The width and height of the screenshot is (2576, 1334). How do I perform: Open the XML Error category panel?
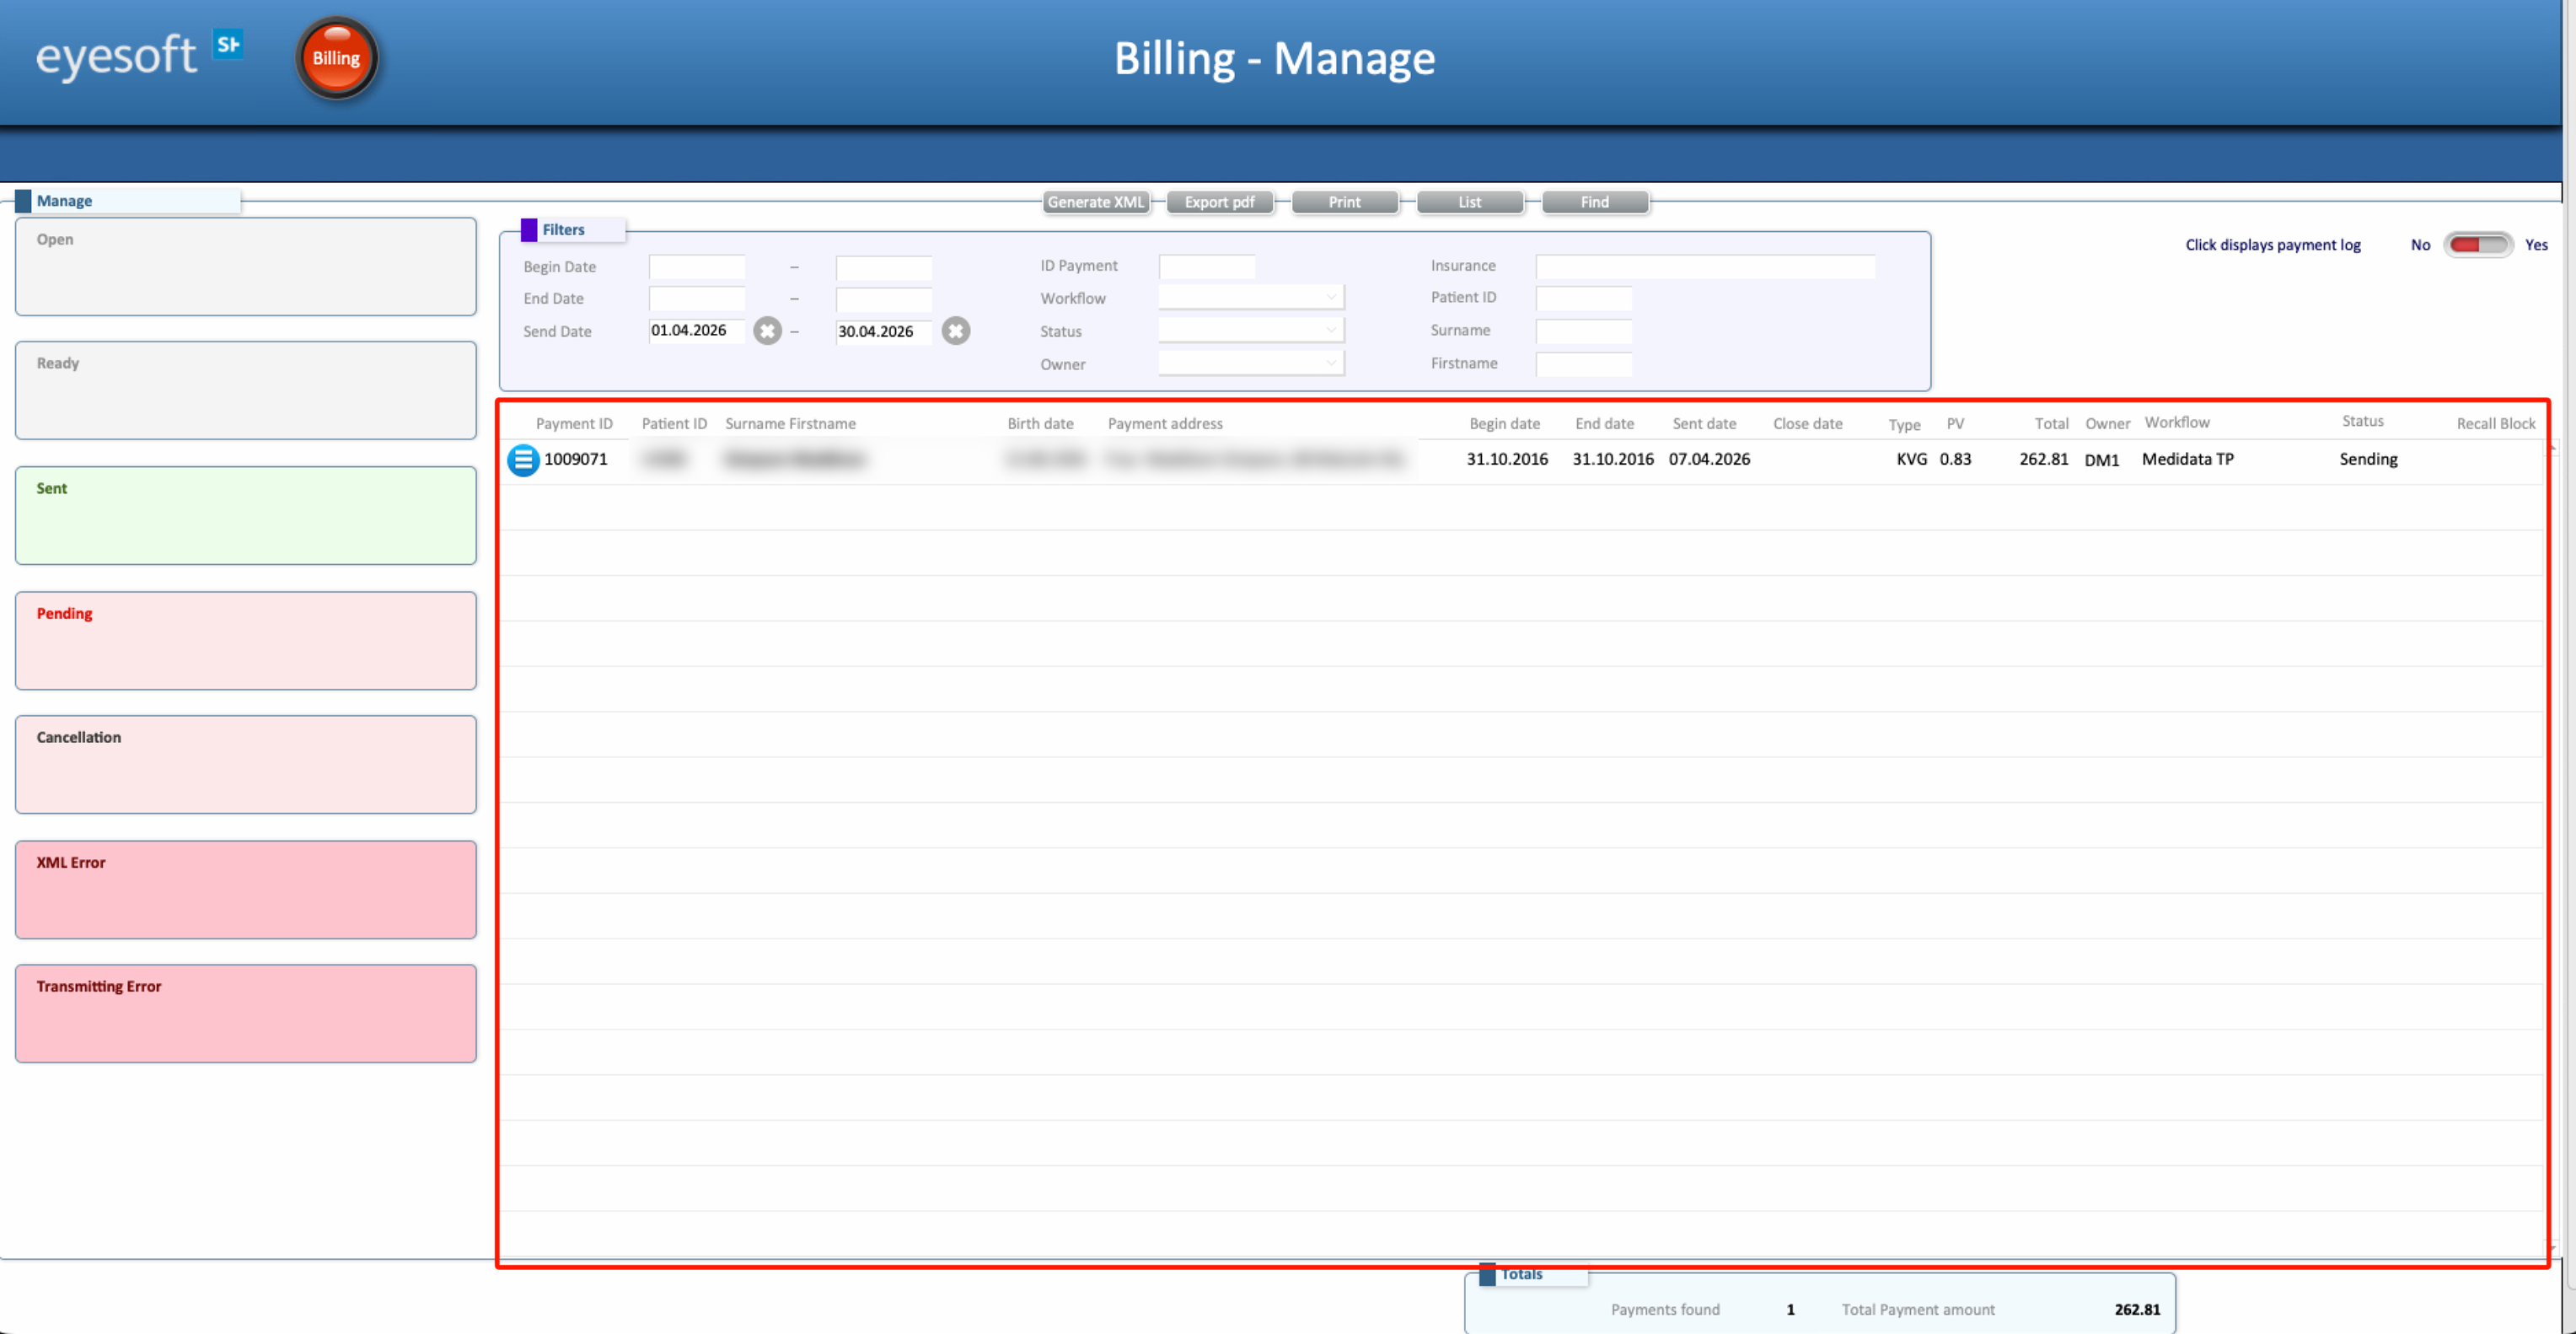[246, 890]
